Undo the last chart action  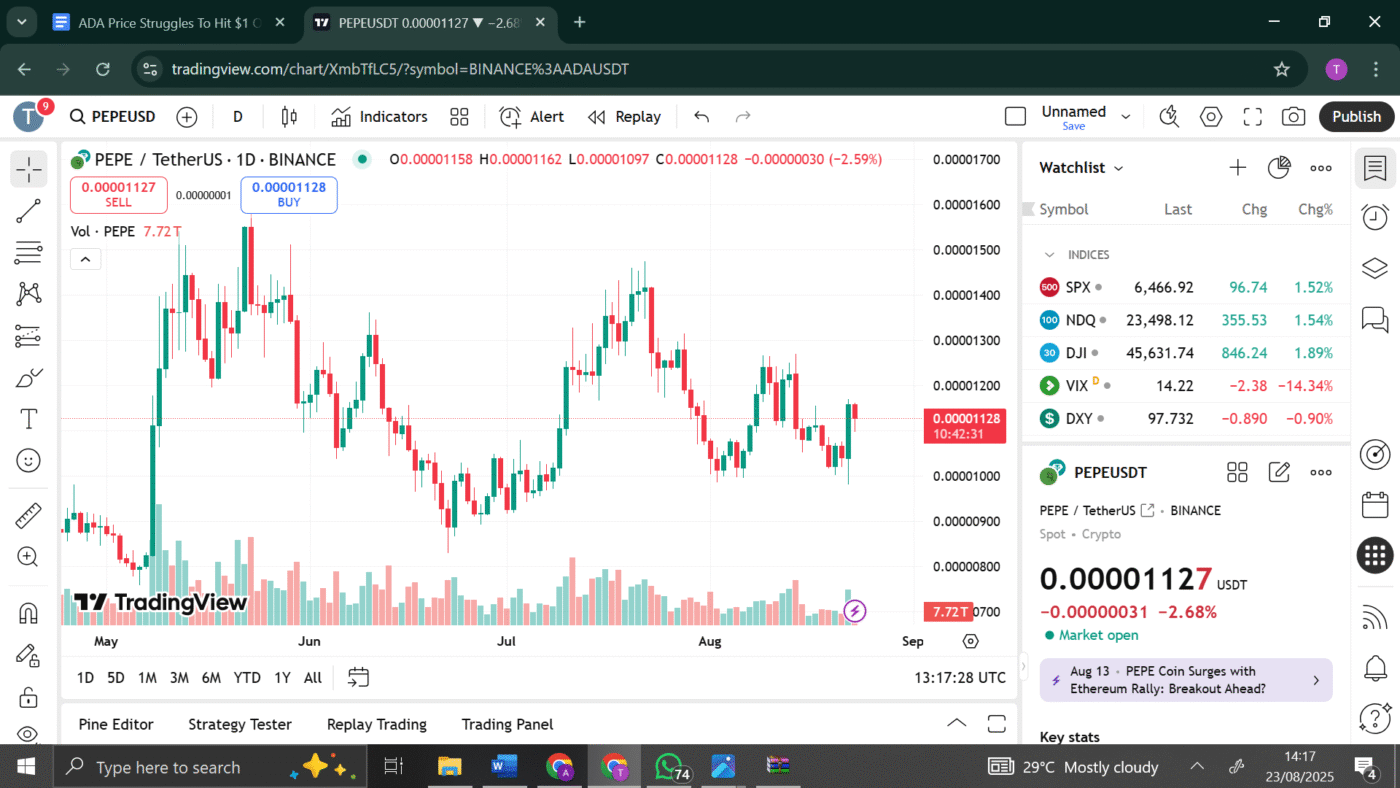click(702, 117)
